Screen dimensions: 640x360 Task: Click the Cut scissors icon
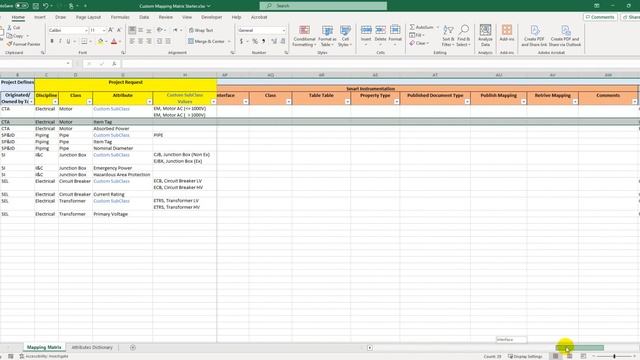click(x=10, y=27)
